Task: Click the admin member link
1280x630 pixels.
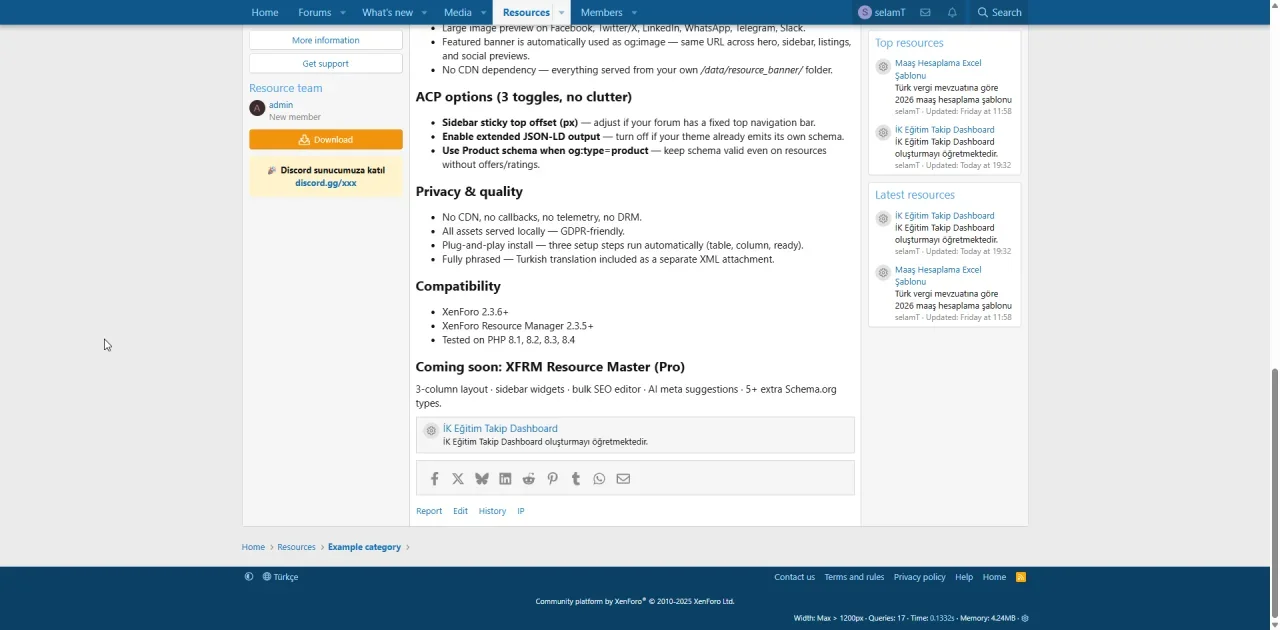Action: [x=281, y=105]
